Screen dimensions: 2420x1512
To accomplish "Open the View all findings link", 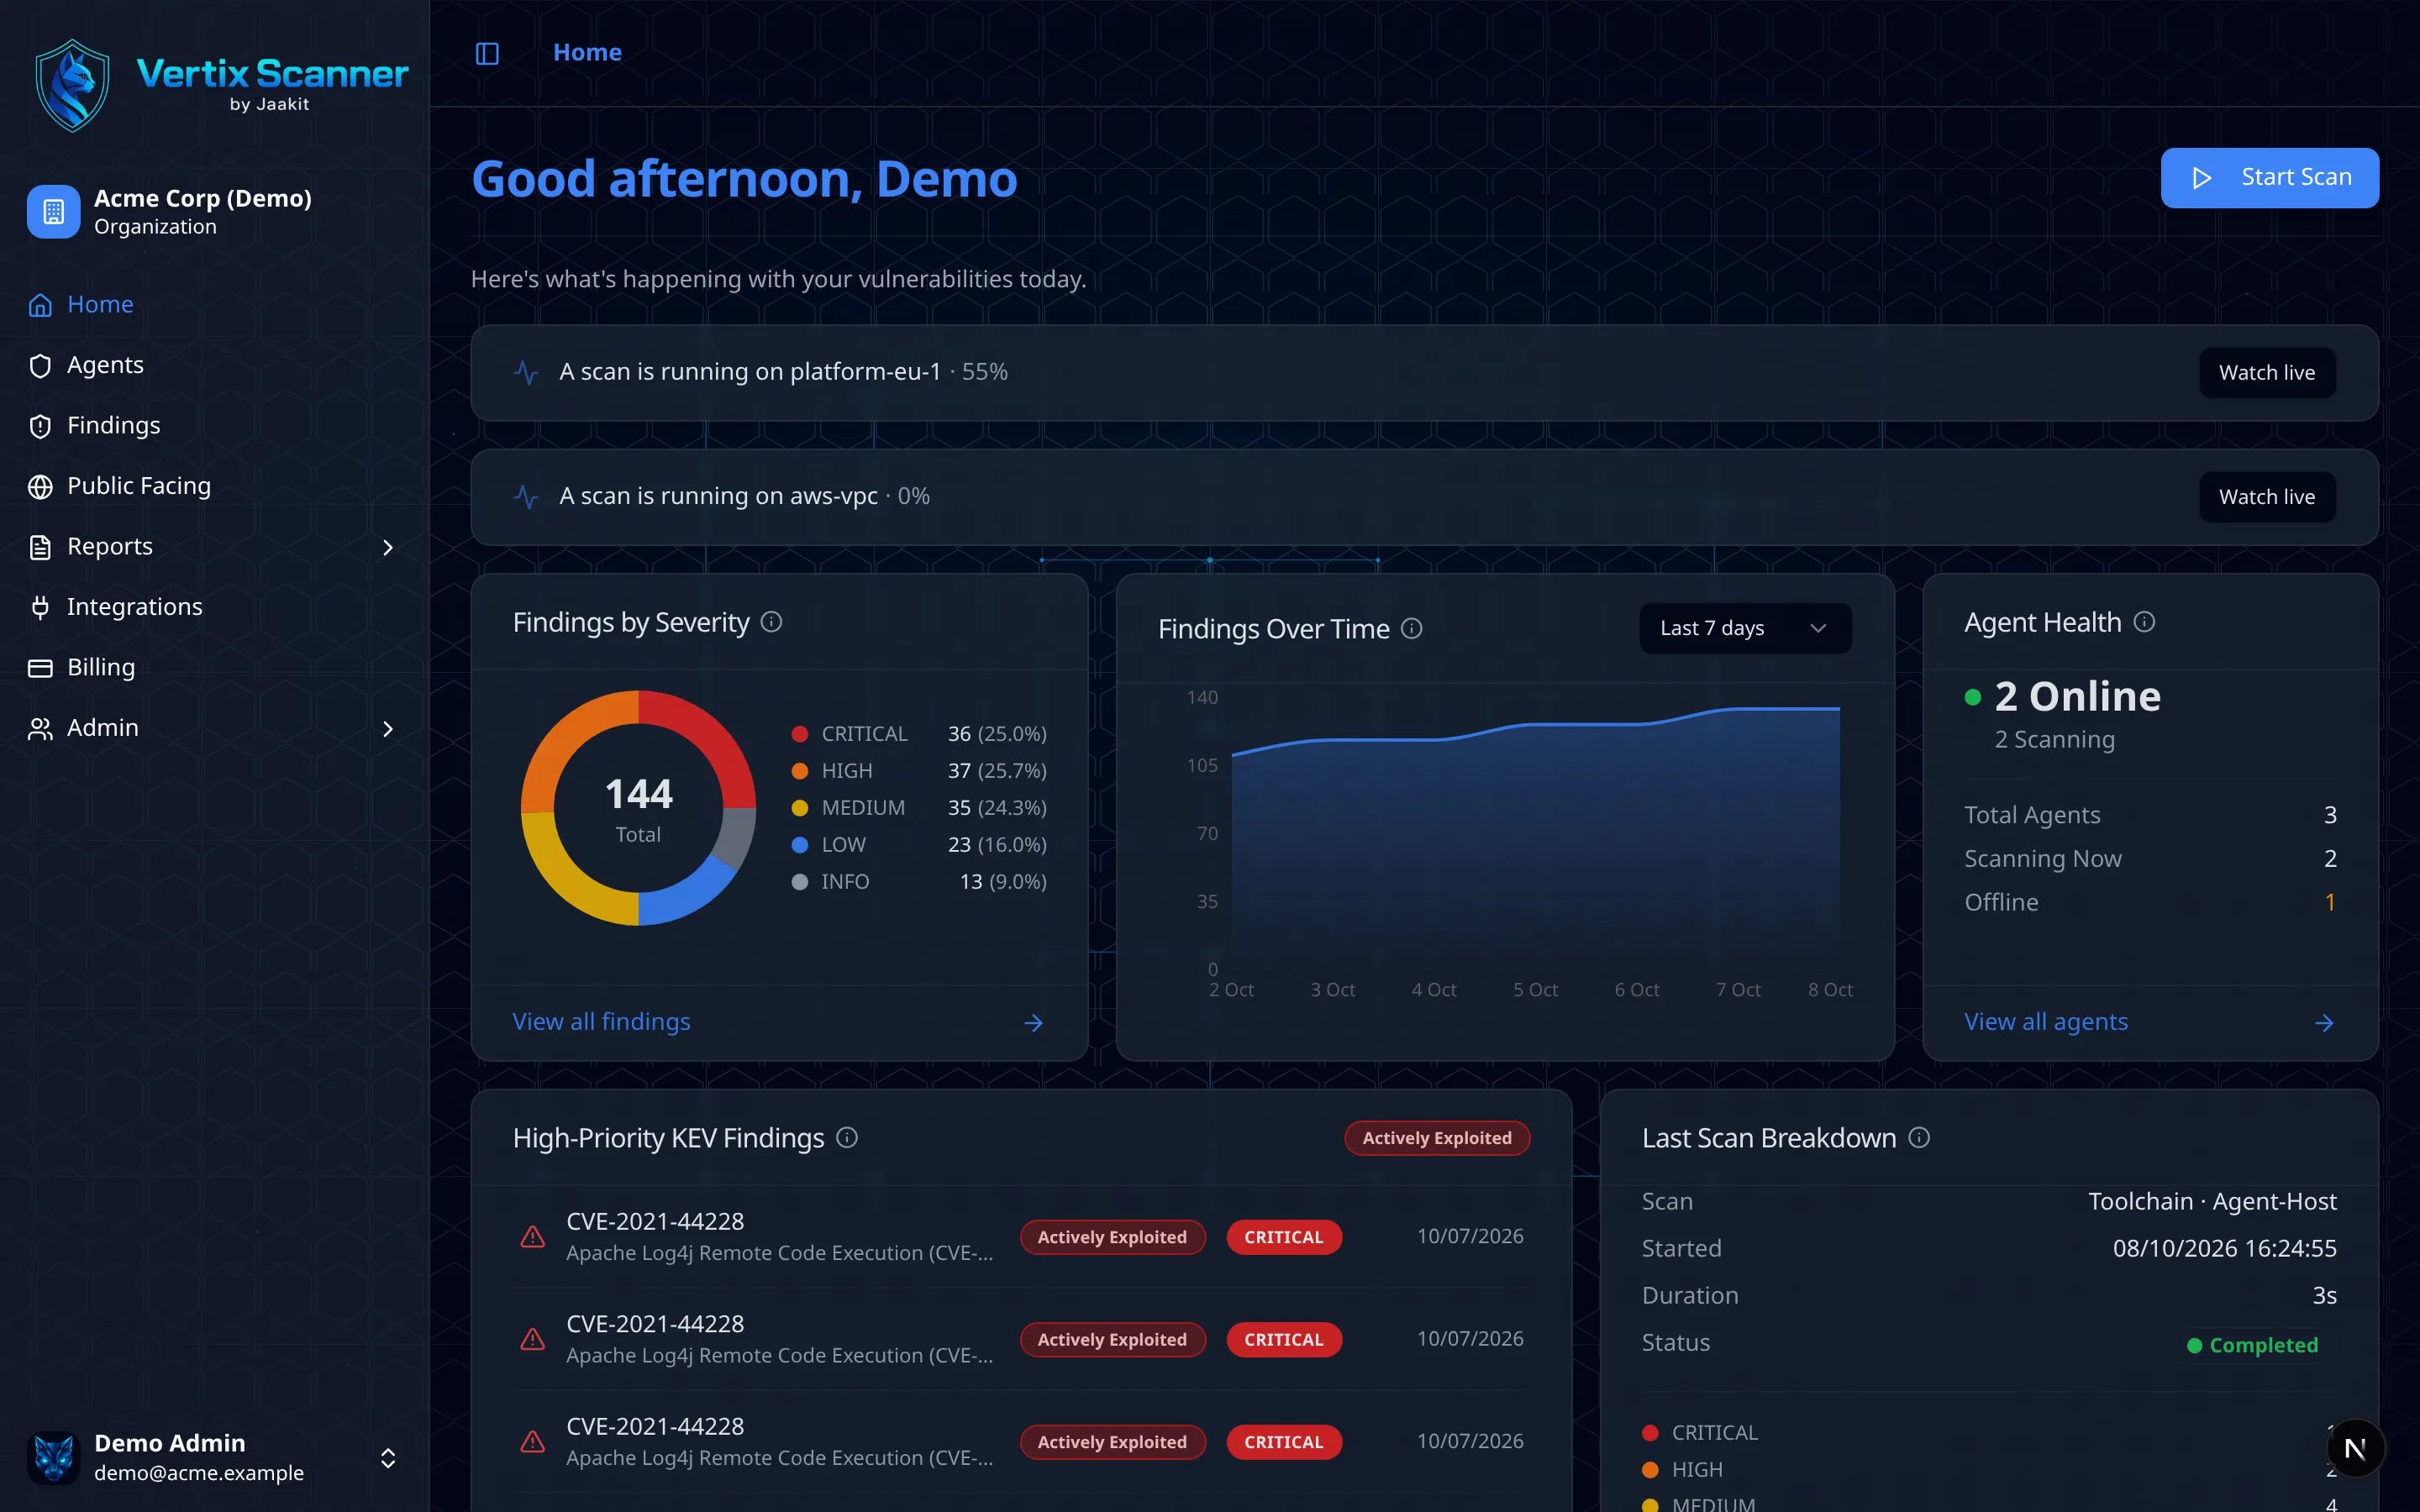I will coord(601,1022).
